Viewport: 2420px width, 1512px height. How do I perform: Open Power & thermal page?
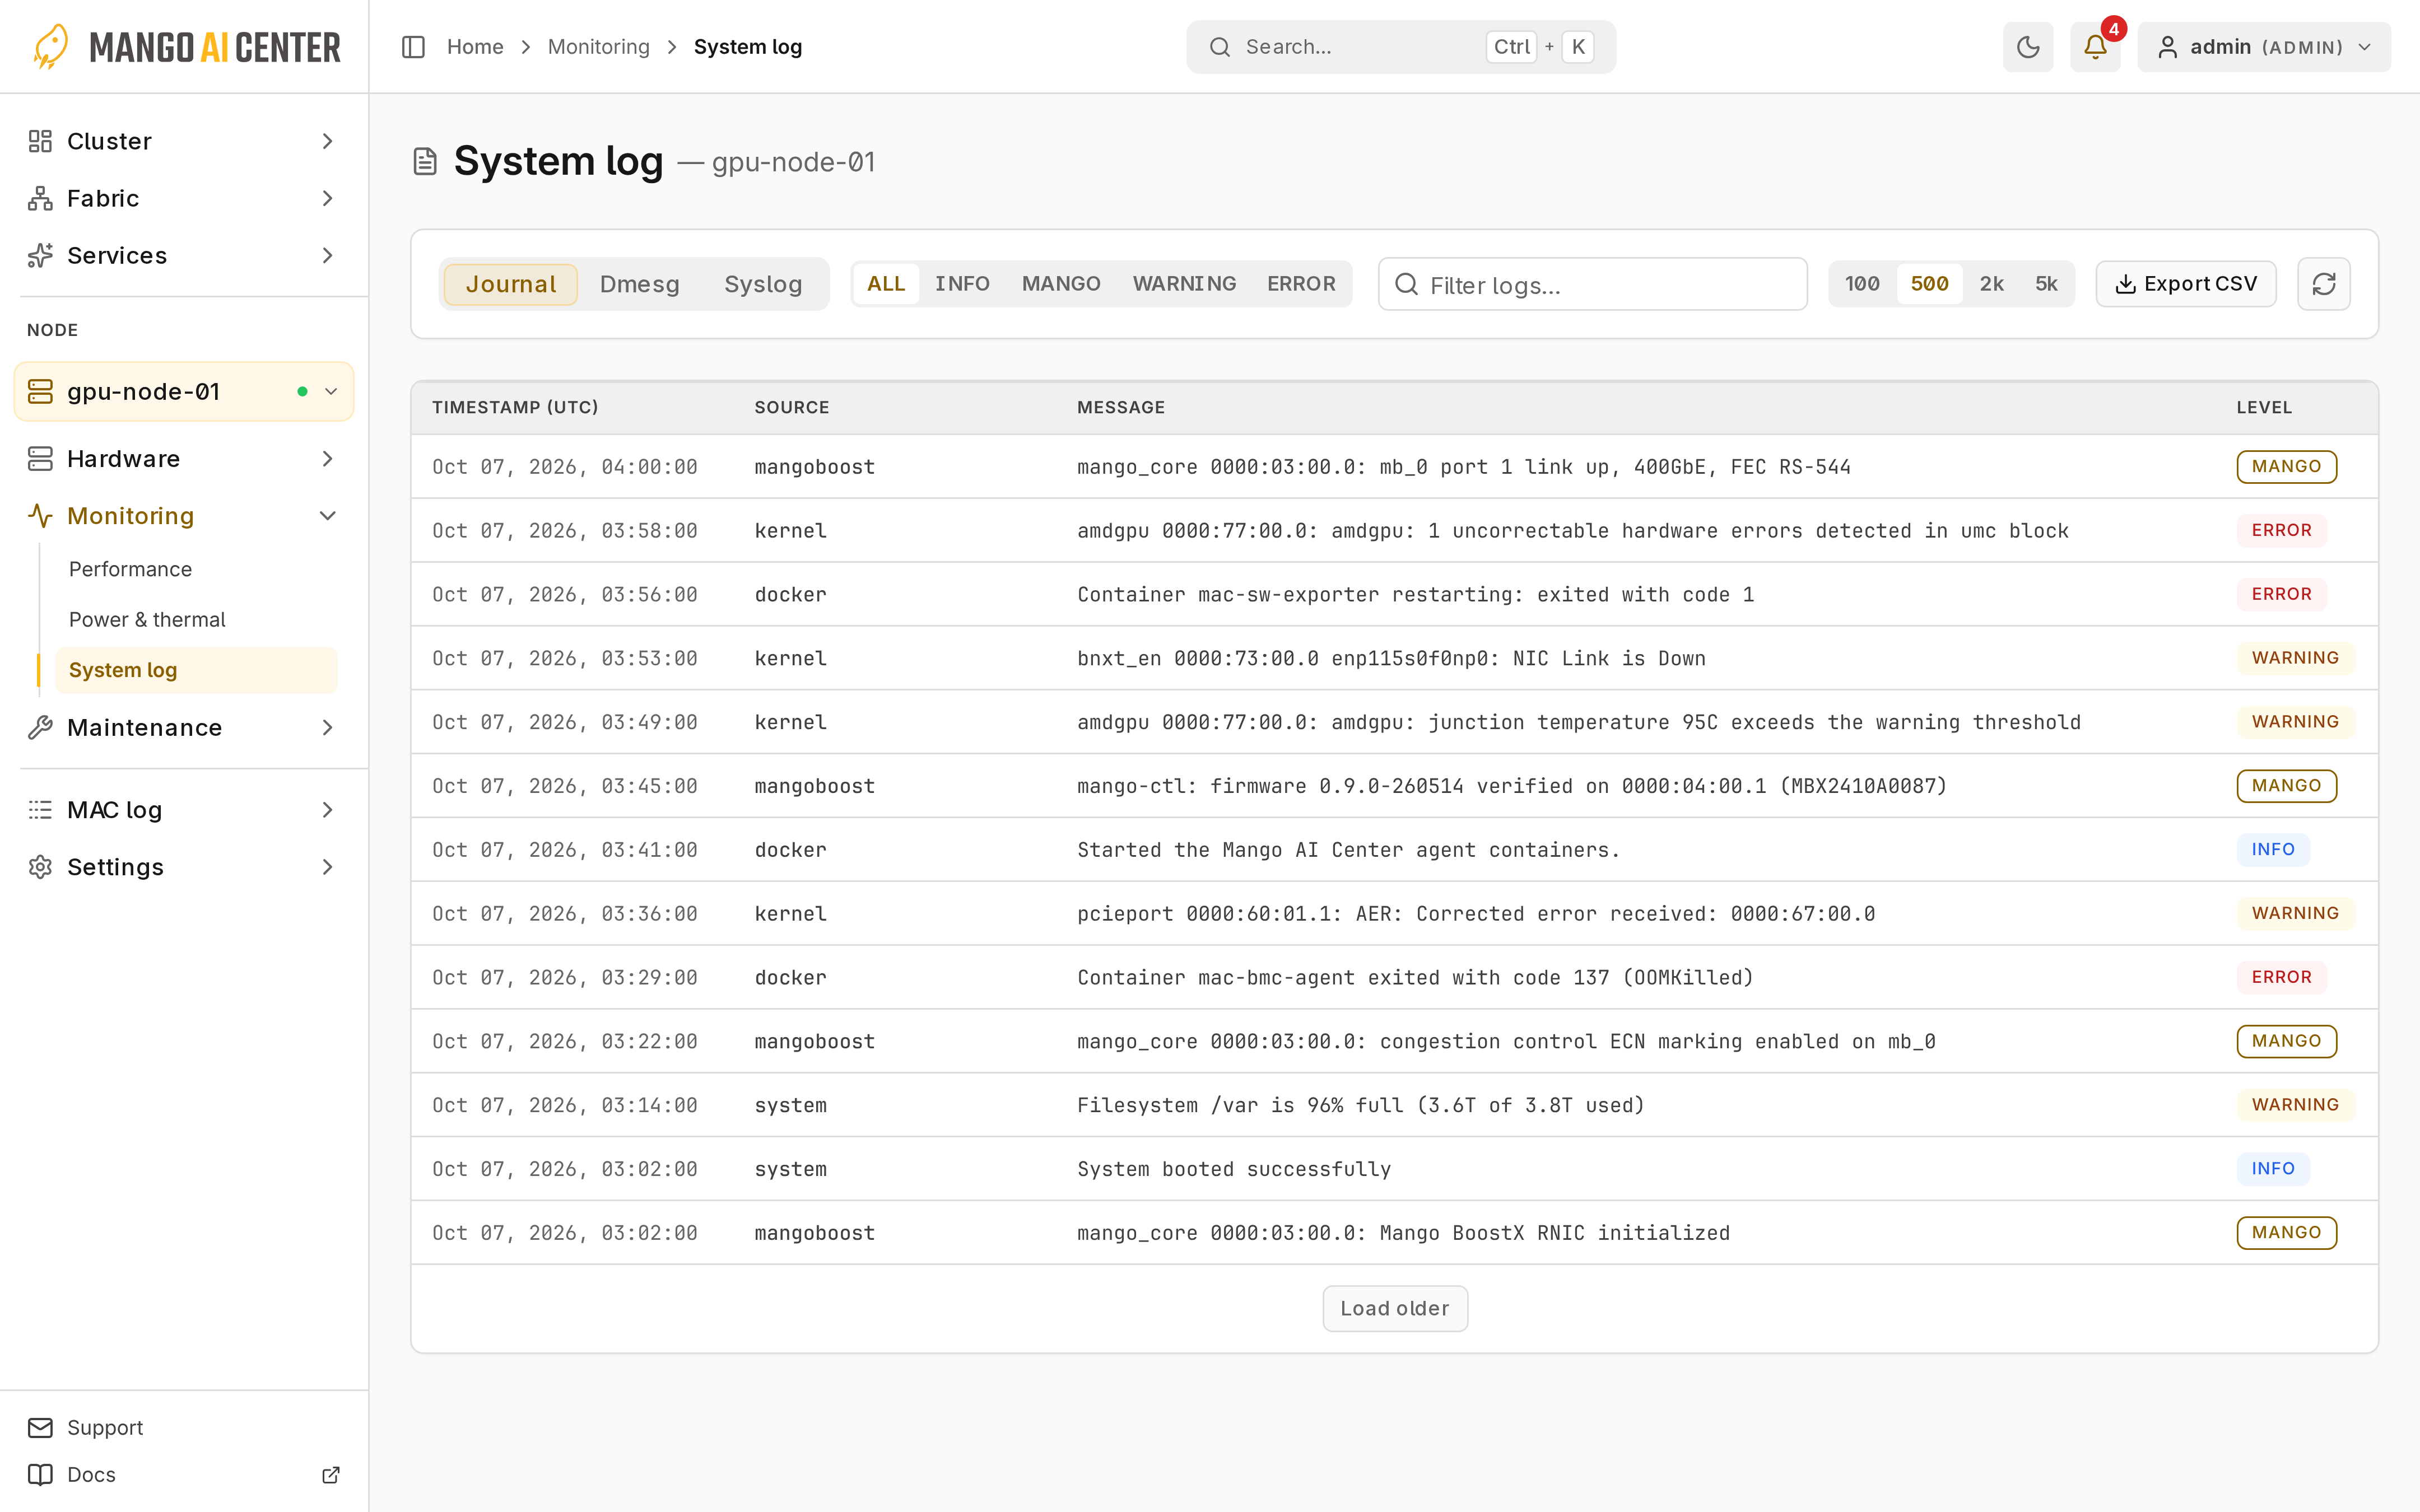tap(147, 619)
